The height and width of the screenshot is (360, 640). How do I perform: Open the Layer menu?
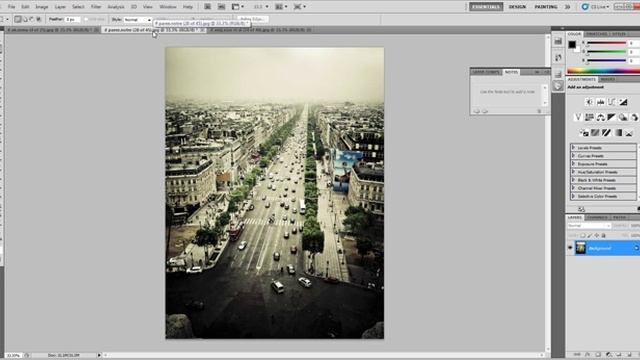[60, 7]
